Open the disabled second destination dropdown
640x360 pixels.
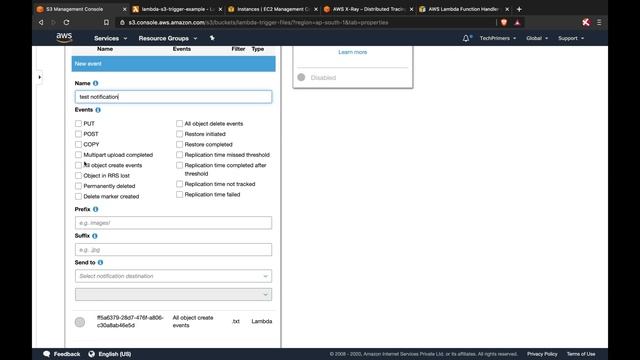pyautogui.click(x=173, y=294)
